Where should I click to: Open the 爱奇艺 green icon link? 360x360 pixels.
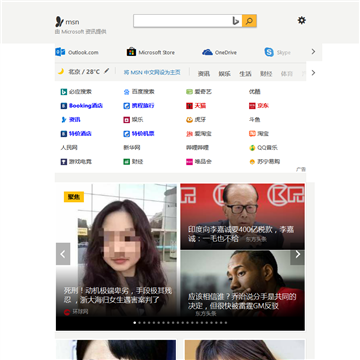[189, 92]
